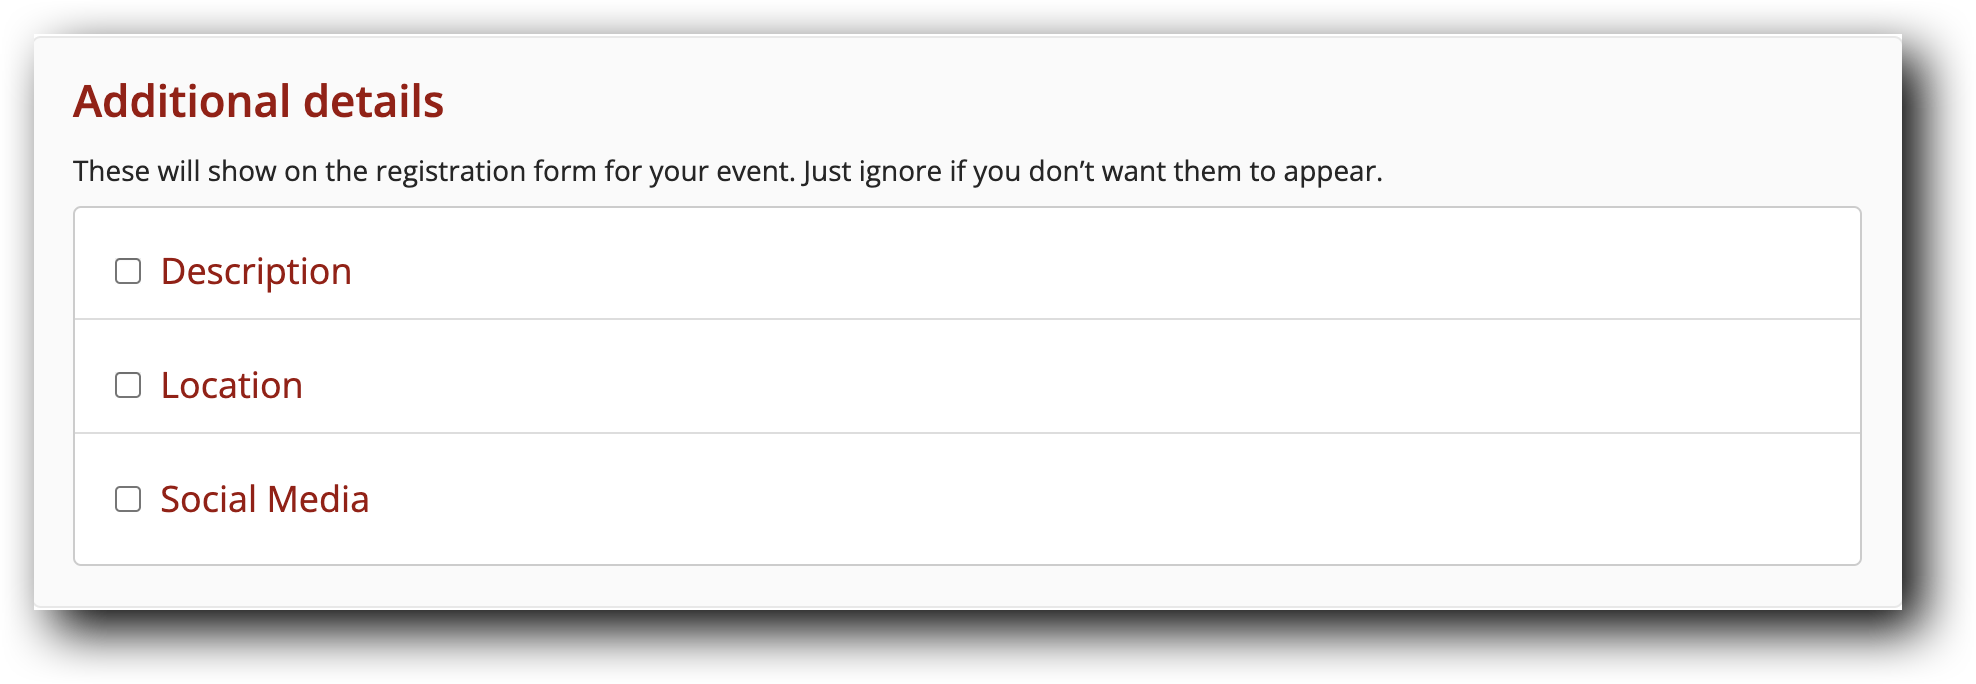Click the registration form instruction text

pyautogui.click(x=727, y=170)
